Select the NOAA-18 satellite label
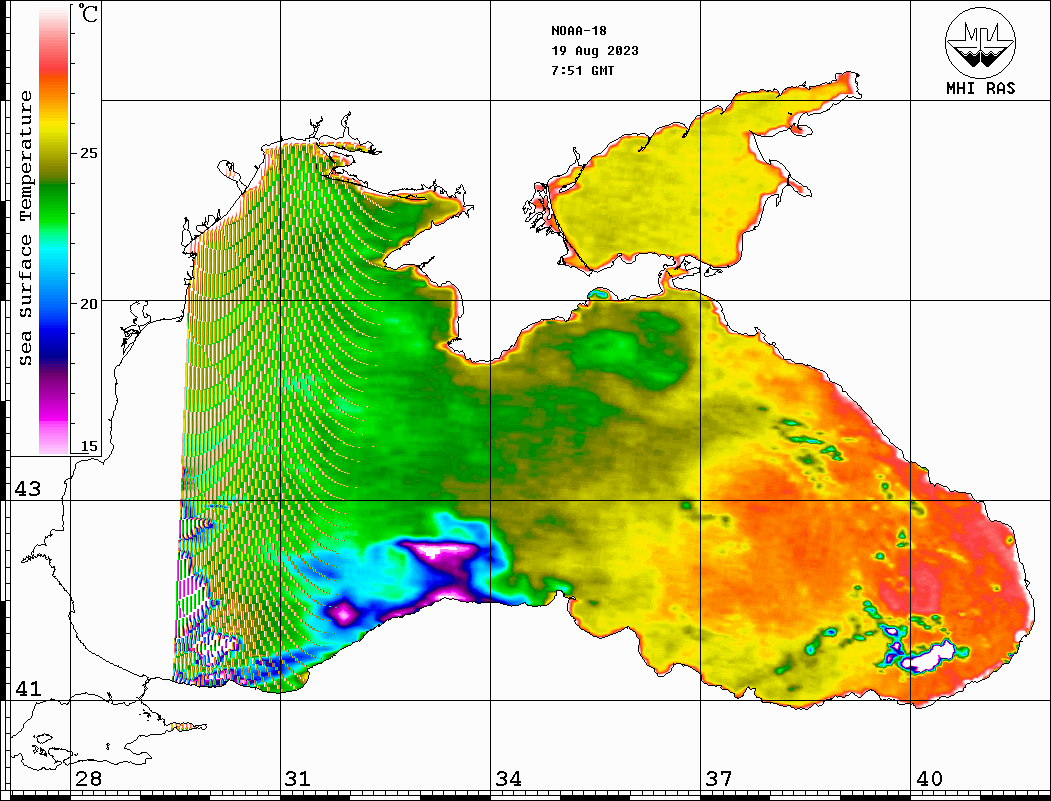The width and height of the screenshot is (1051, 801). (x=578, y=30)
